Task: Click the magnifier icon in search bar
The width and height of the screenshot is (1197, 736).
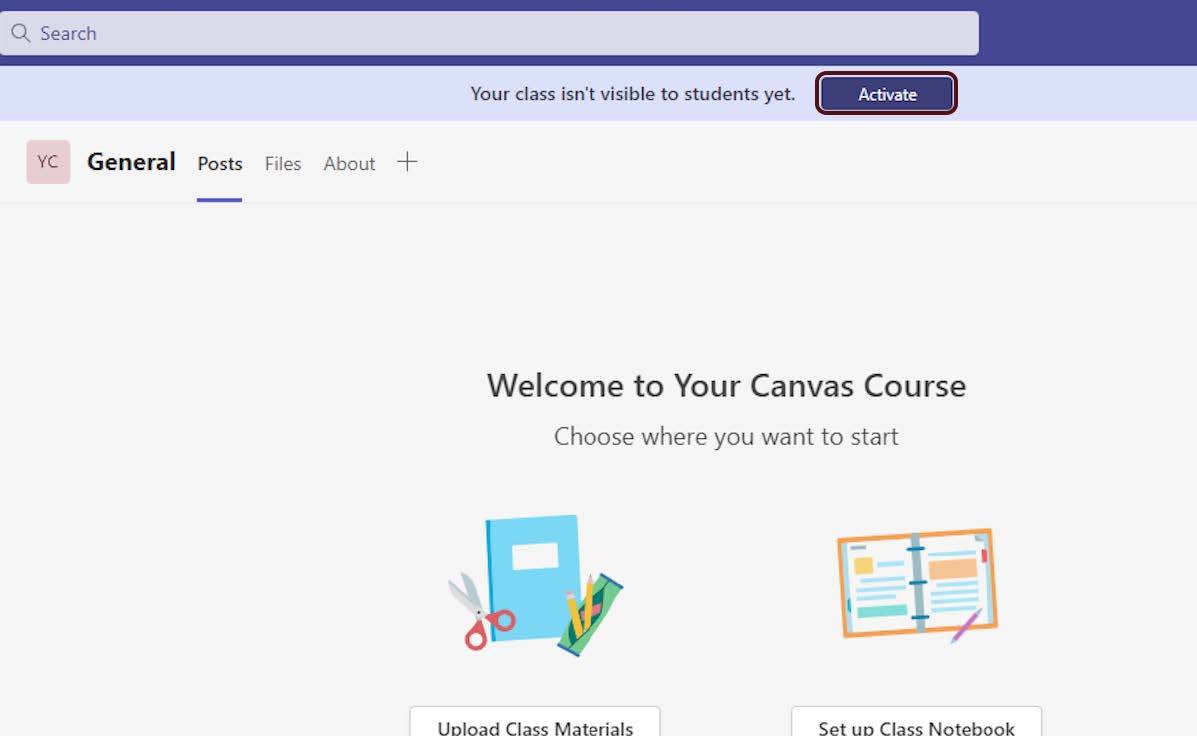Action: [x=21, y=33]
